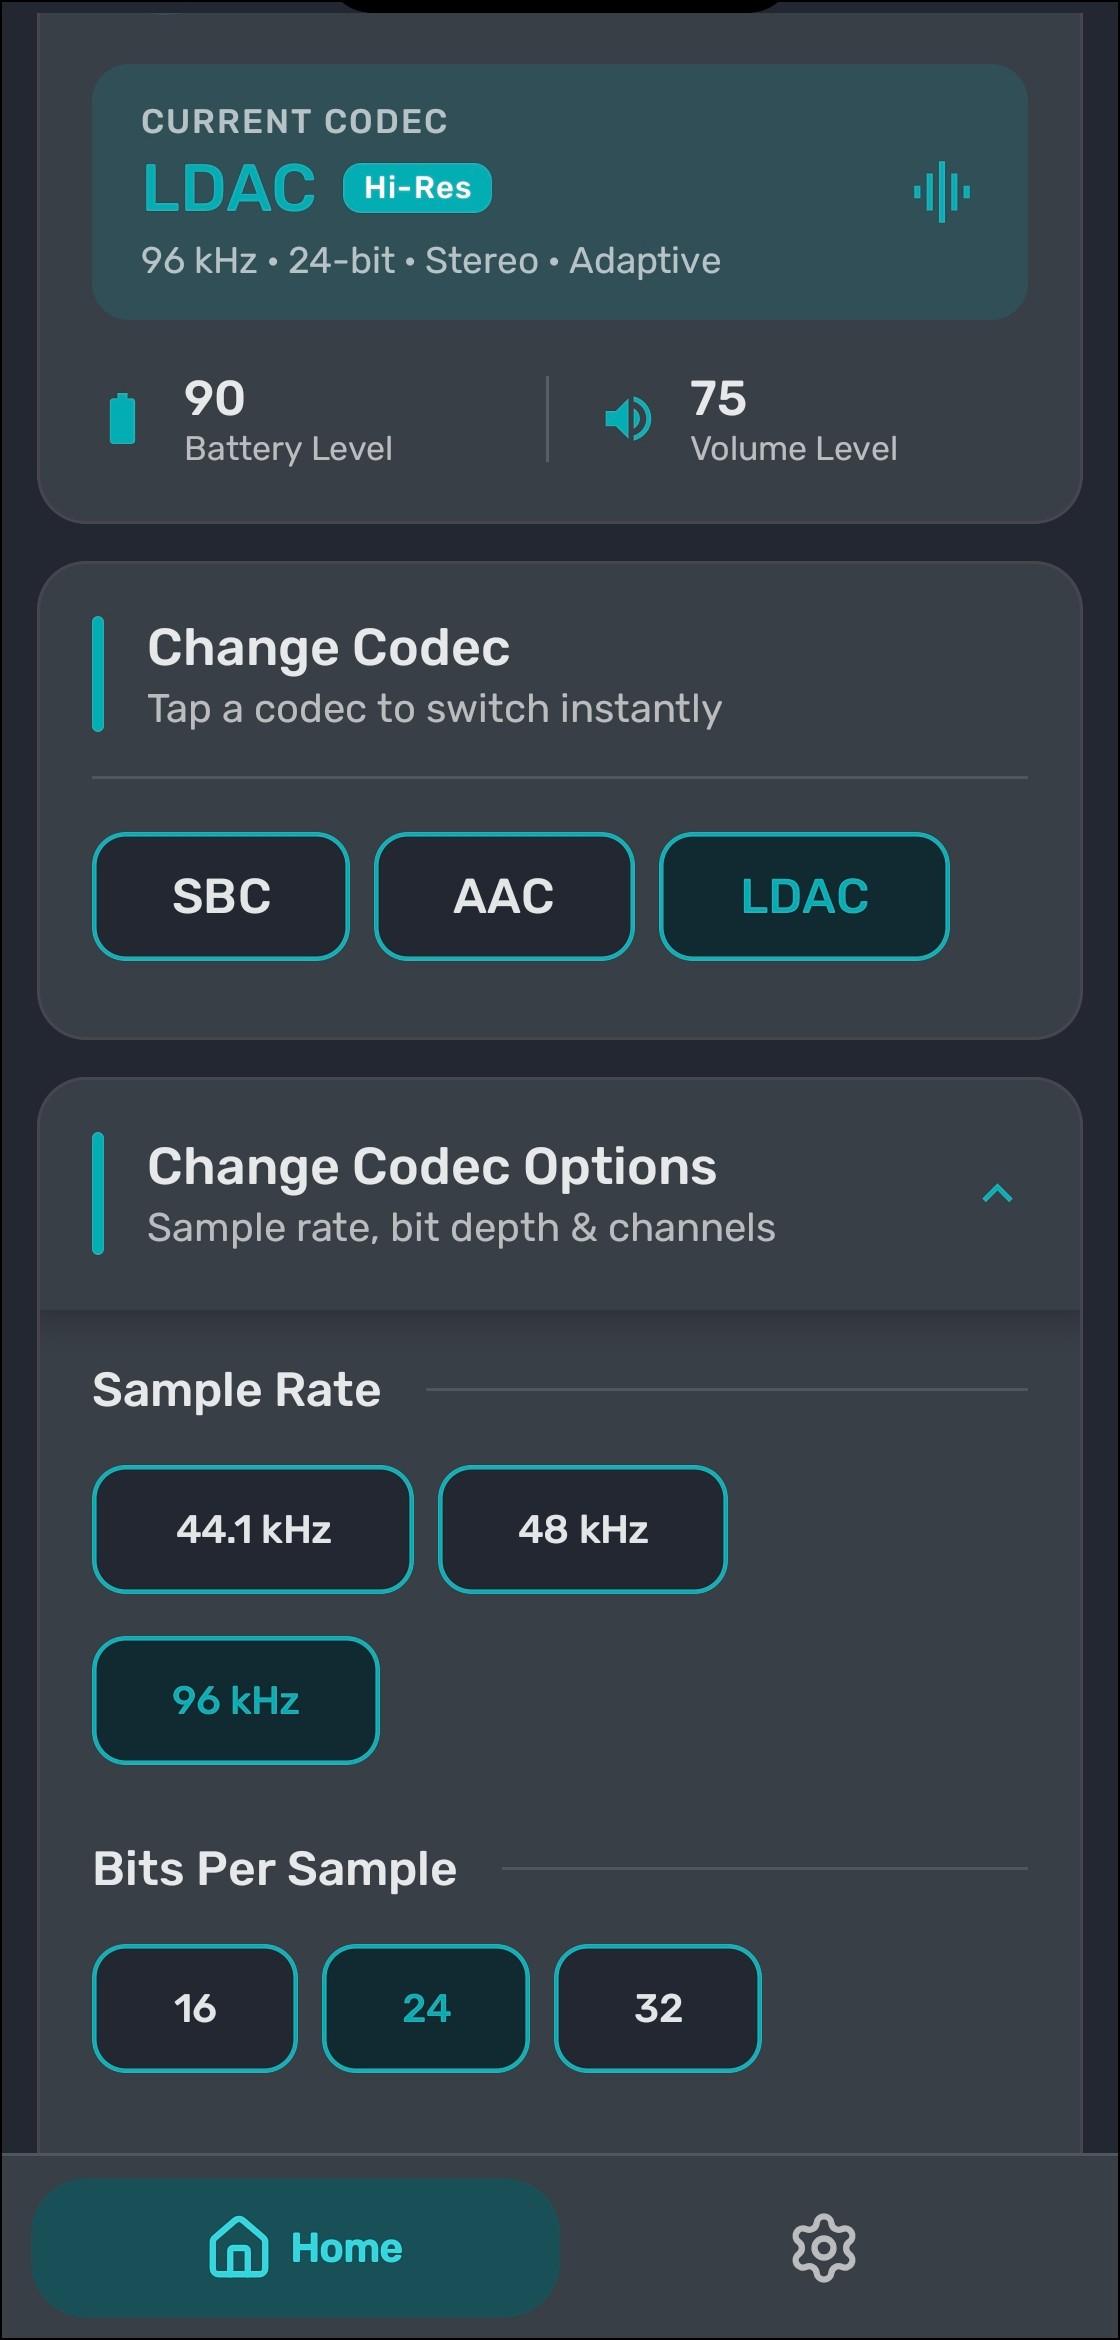Tap the audio waveform icon

[941, 192]
